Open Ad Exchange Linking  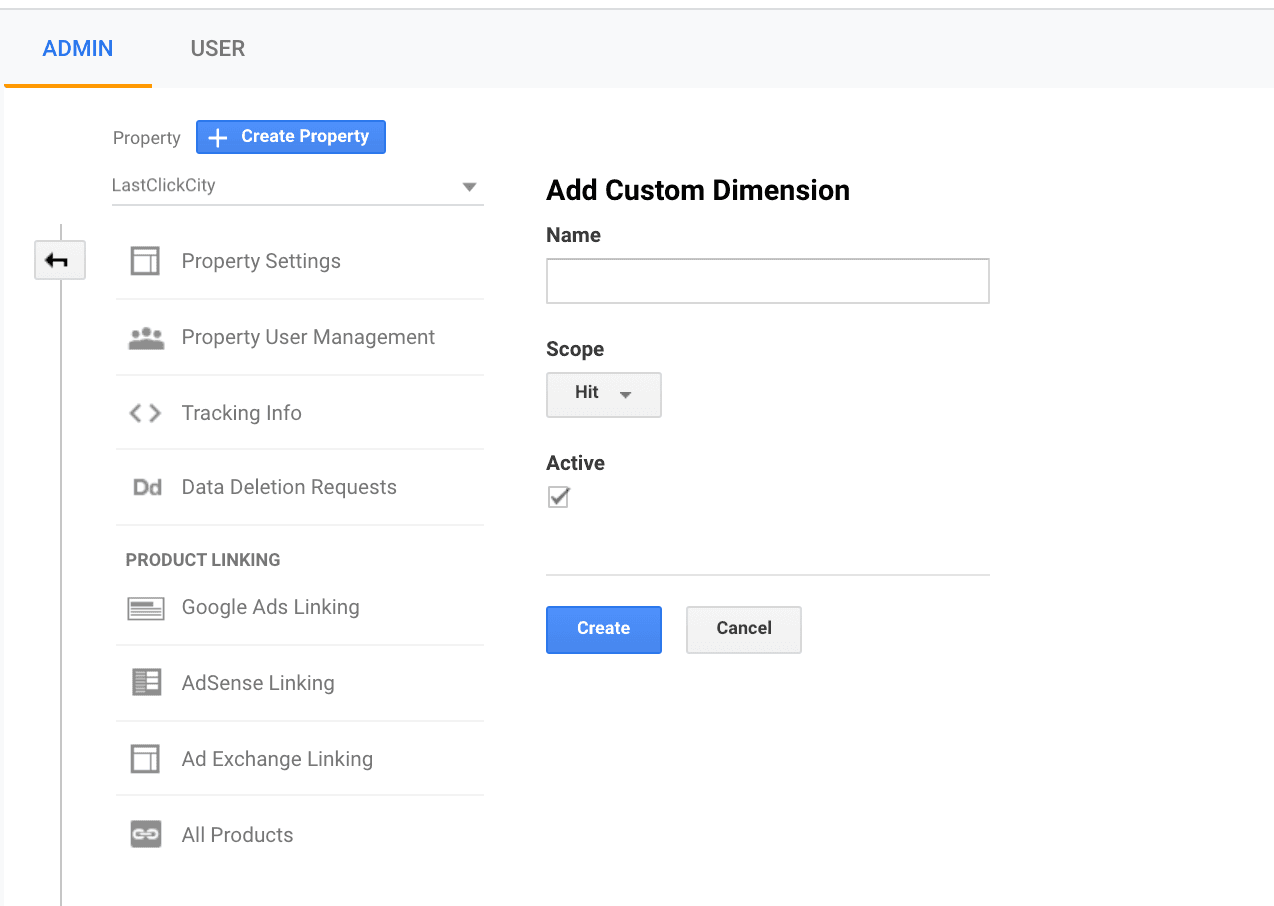[277, 759]
